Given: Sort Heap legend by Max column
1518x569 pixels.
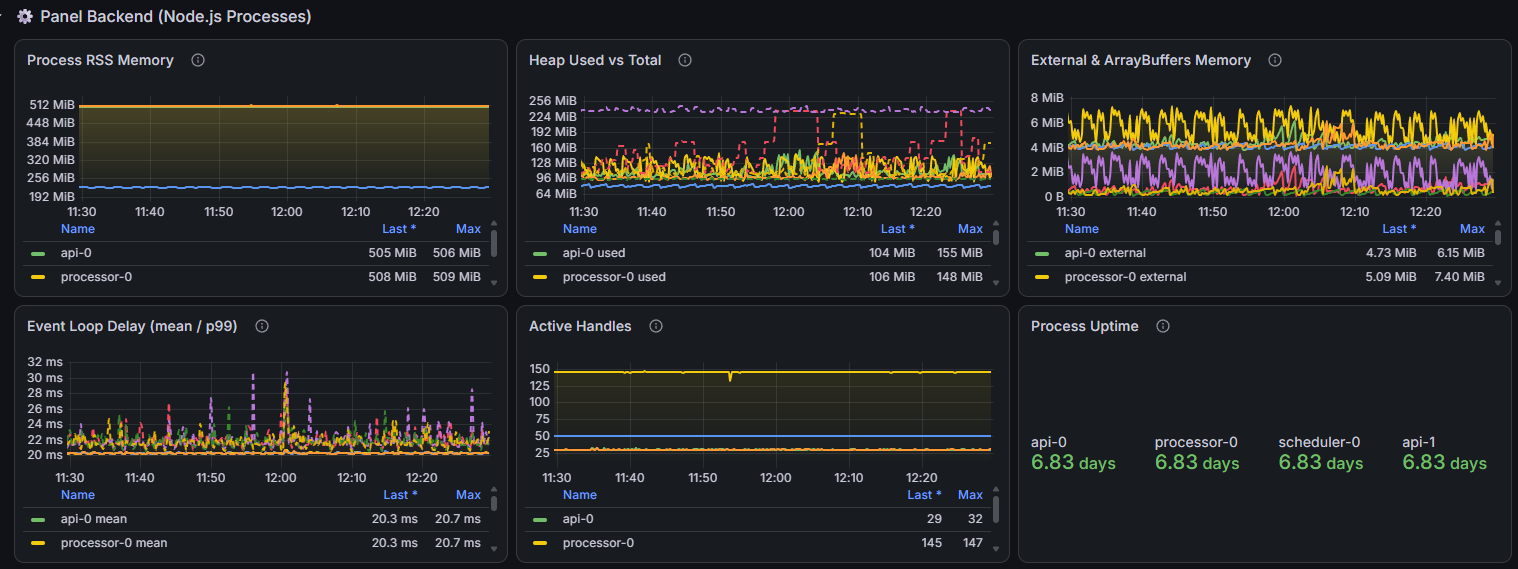Looking at the screenshot, I should [970, 229].
